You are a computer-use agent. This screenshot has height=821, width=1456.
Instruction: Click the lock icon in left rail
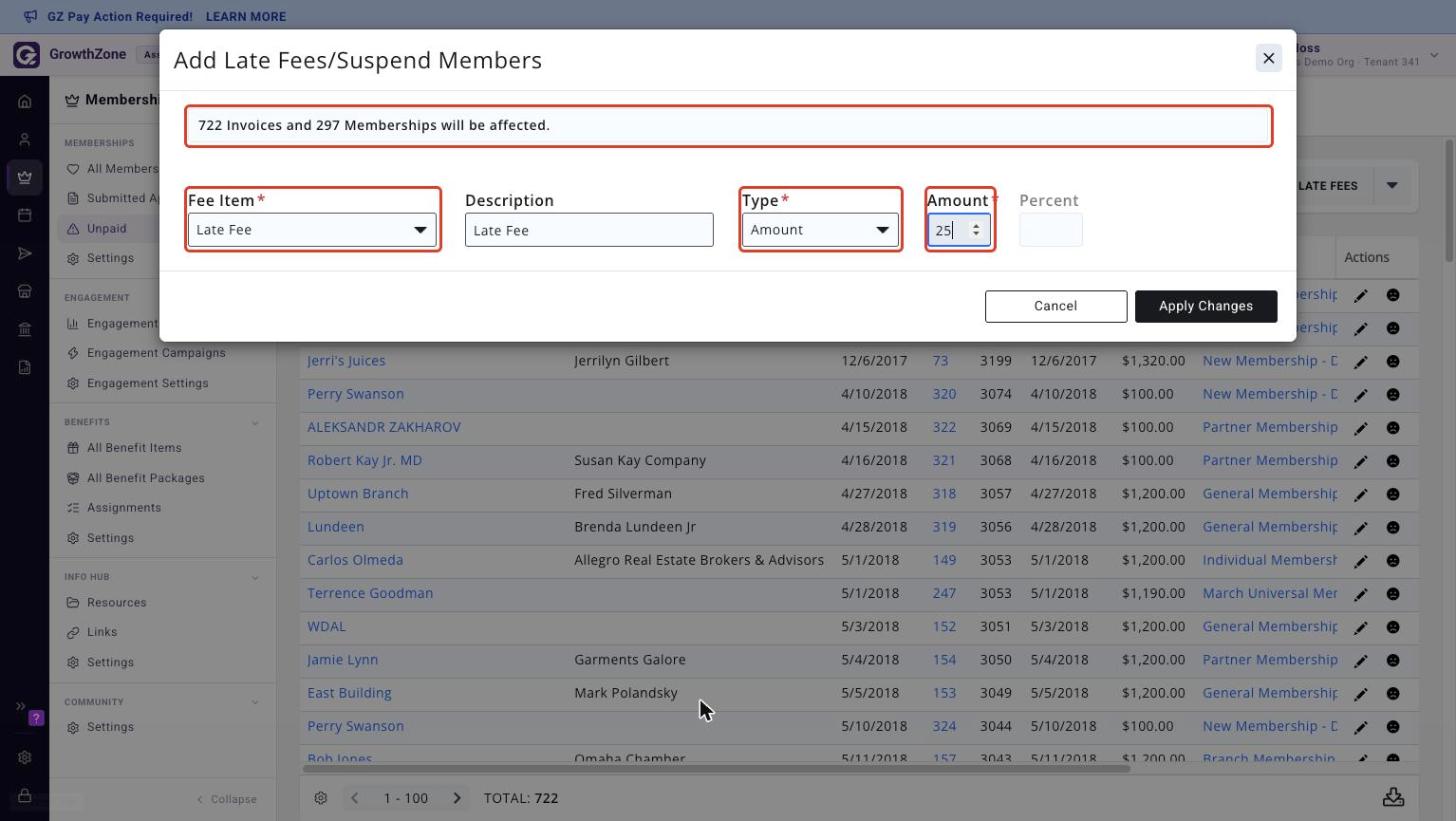coord(25,795)
